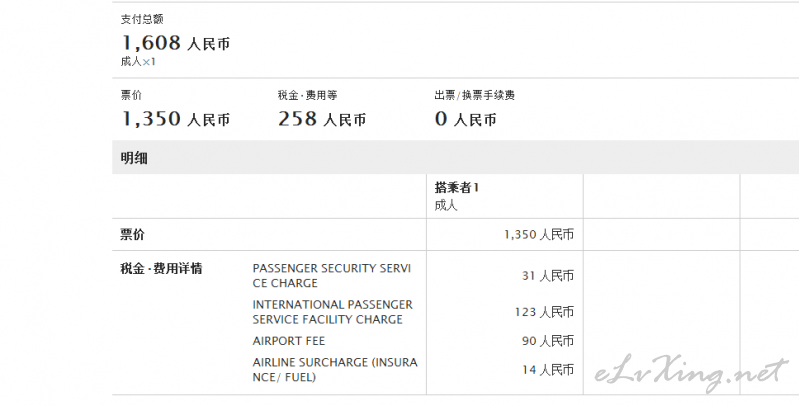799x406 pixels.
Task: Click the 1,350 人民币 fare cell in table
Action: click(539, 234)
